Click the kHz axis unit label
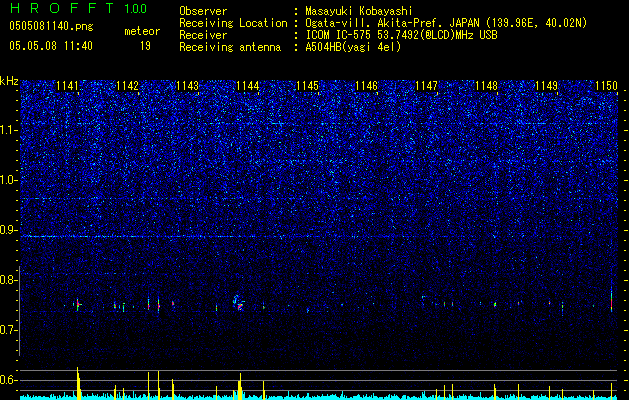Screen dimensions: 629x400 pos(9,81)
